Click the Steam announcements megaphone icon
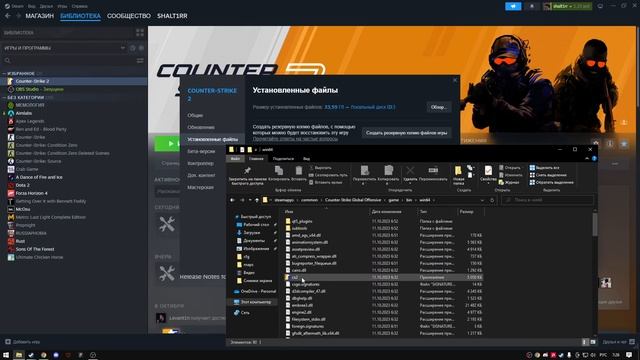Screen dimensions: 640x360 [x=513, y=6]
